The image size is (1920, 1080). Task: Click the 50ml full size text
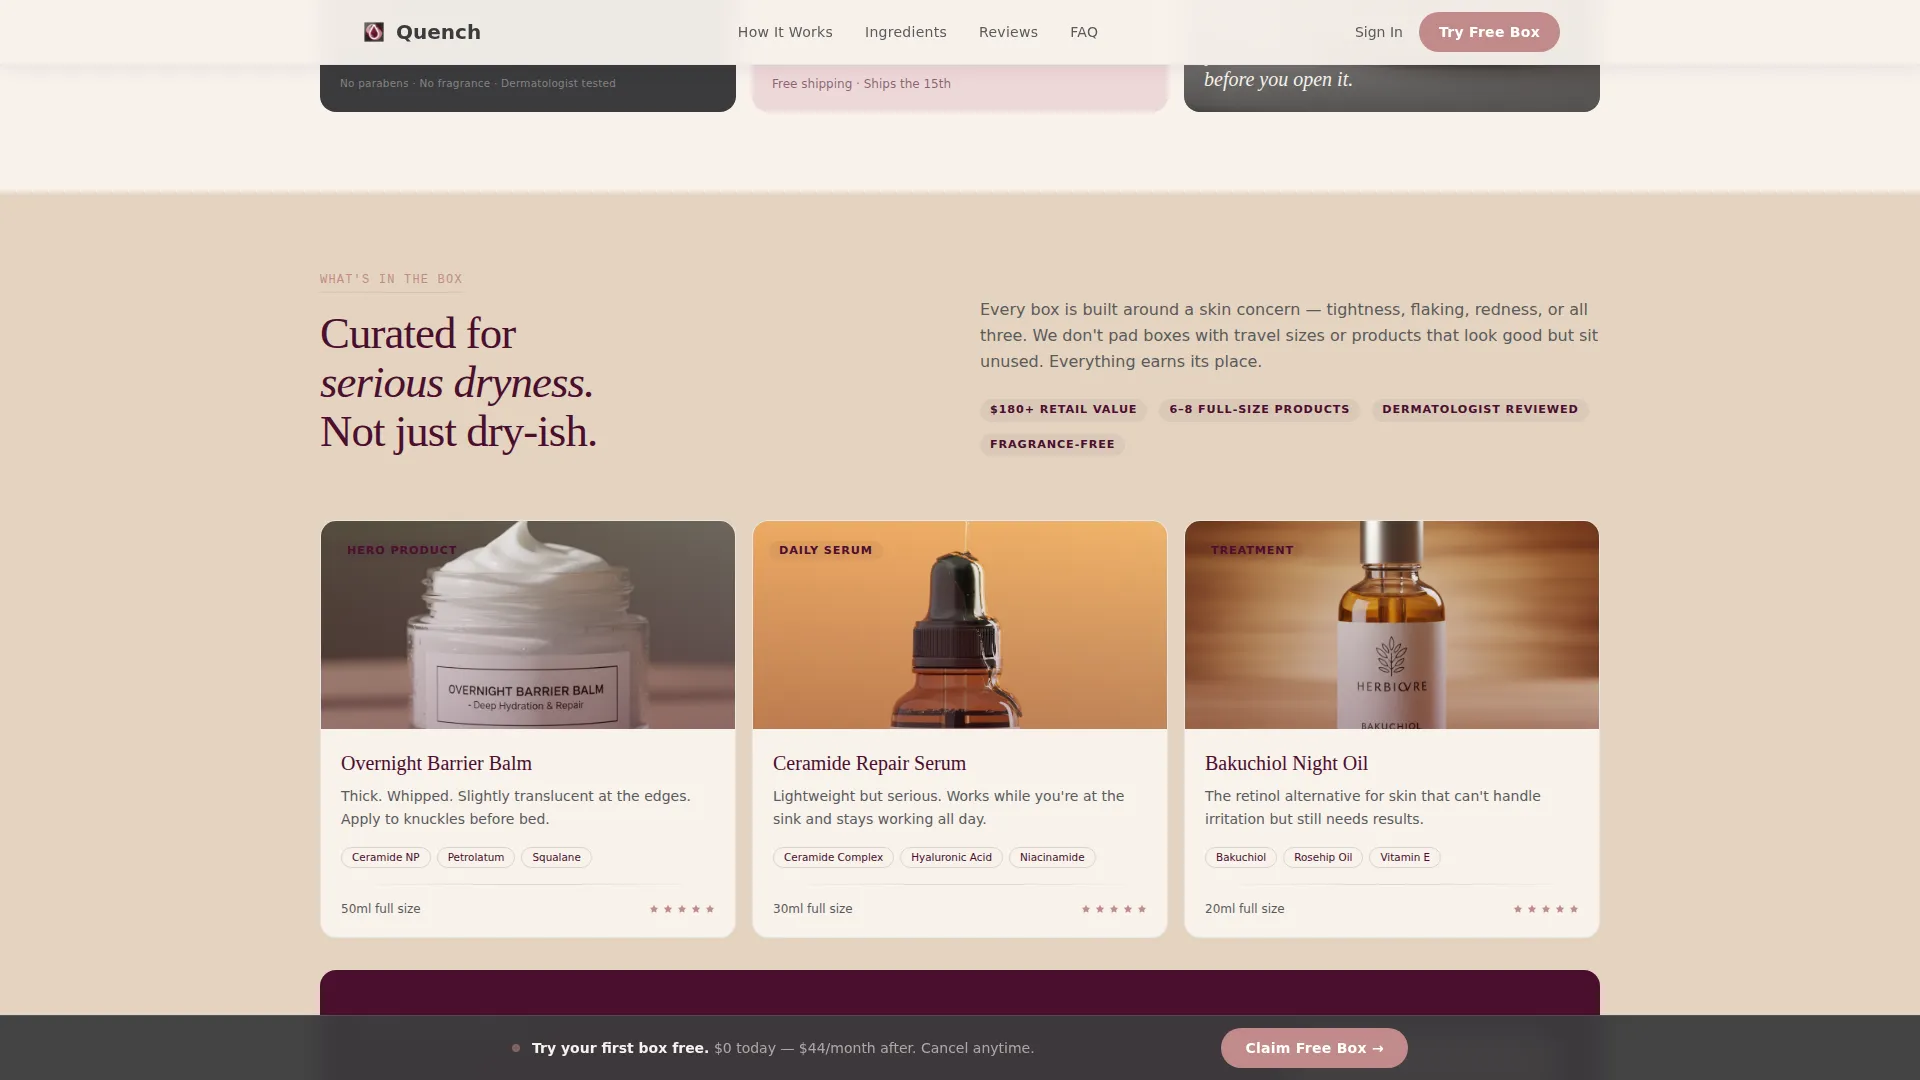381,909
